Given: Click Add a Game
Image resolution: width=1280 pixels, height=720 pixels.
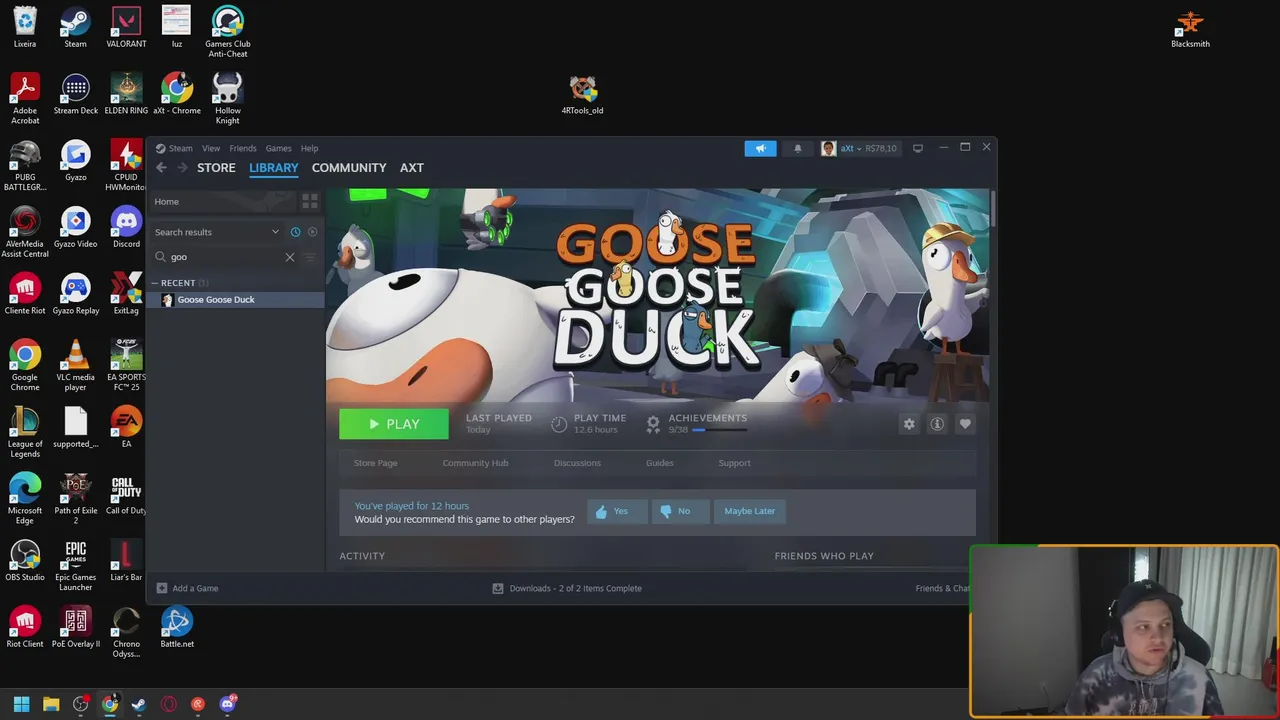Looking at the screenshot, I should click(x=187, y=588).
